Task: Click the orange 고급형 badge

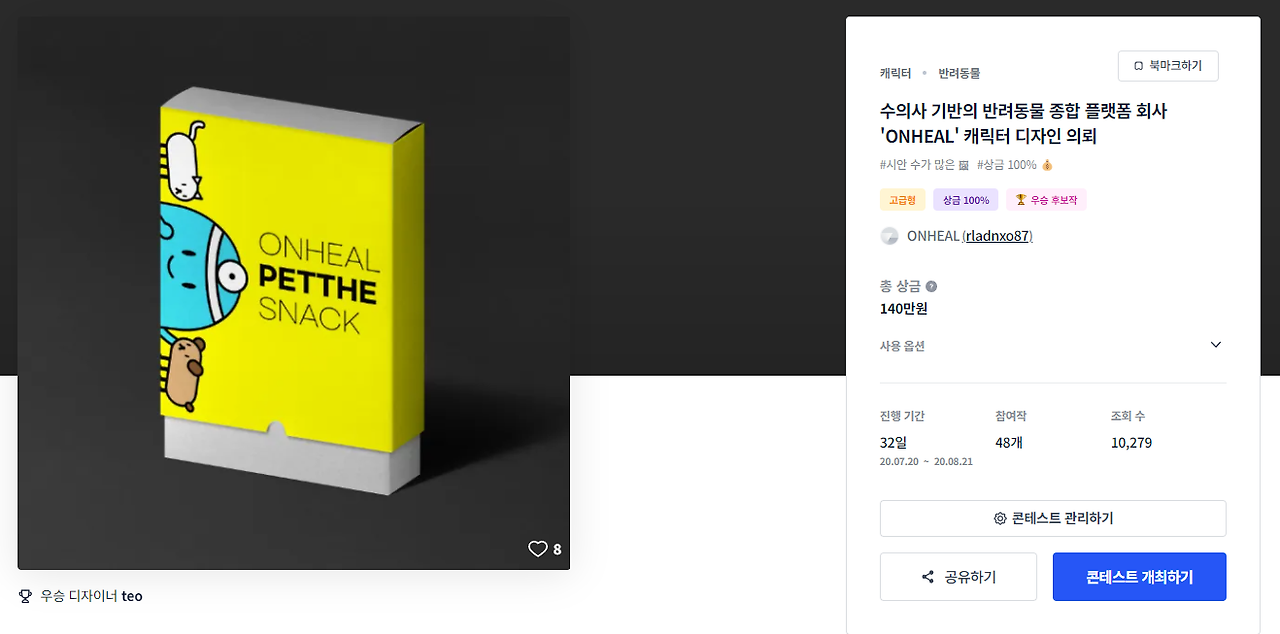Action: click(x=902, y=200)
